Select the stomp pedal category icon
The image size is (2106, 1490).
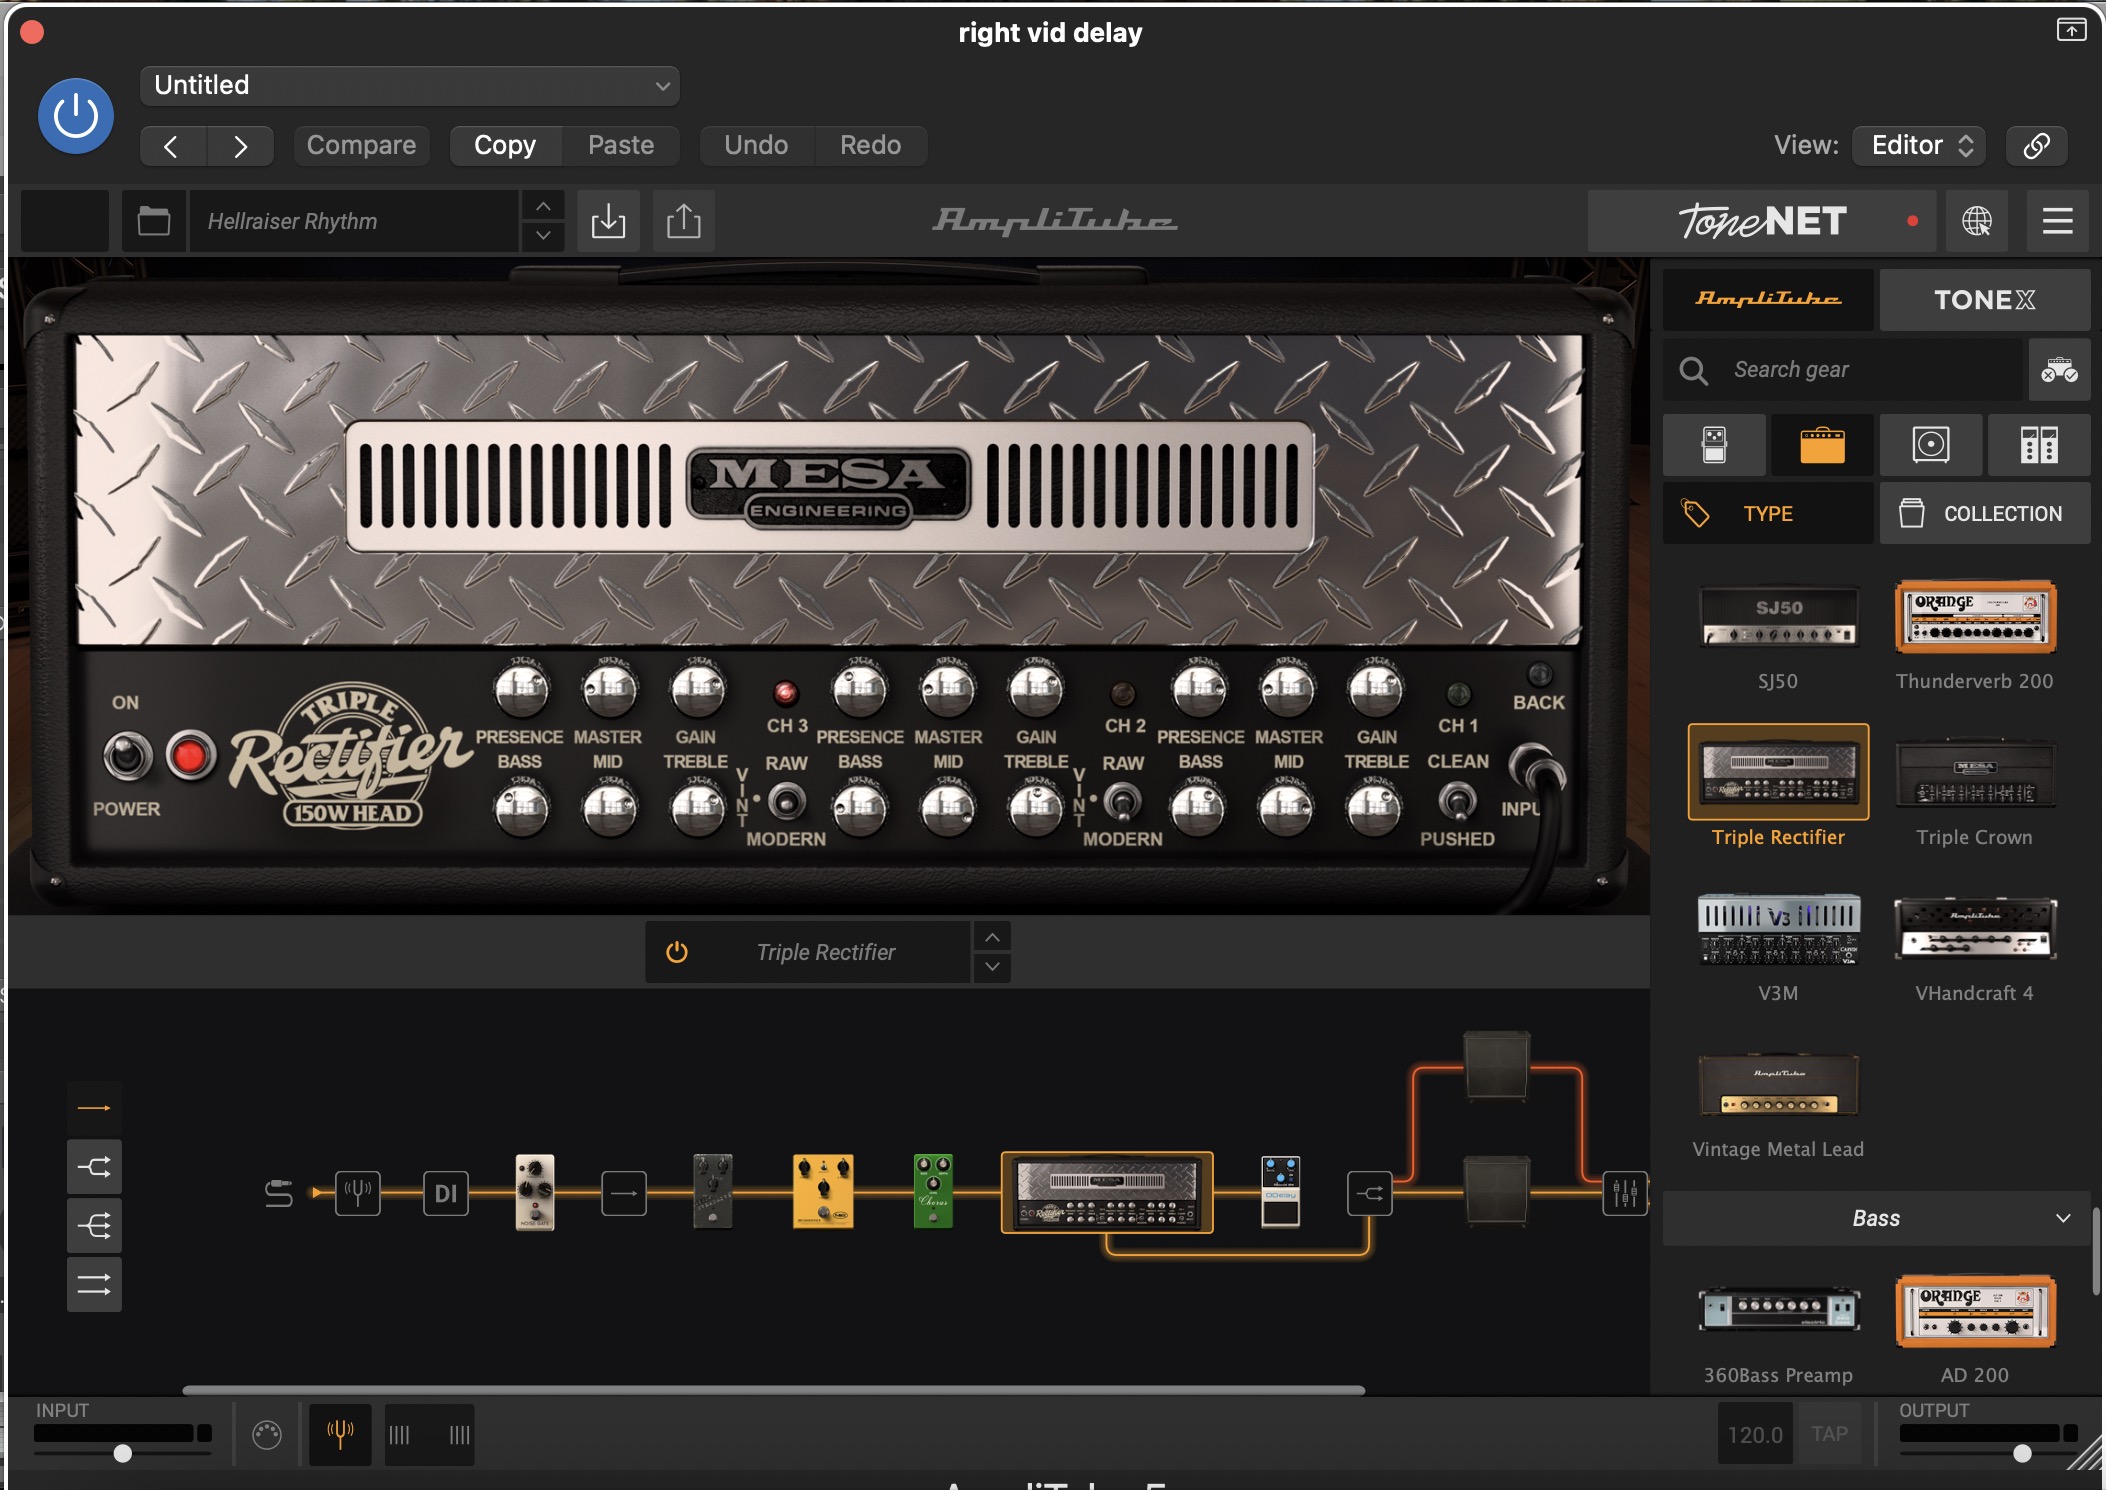(x=1714, y=445)
